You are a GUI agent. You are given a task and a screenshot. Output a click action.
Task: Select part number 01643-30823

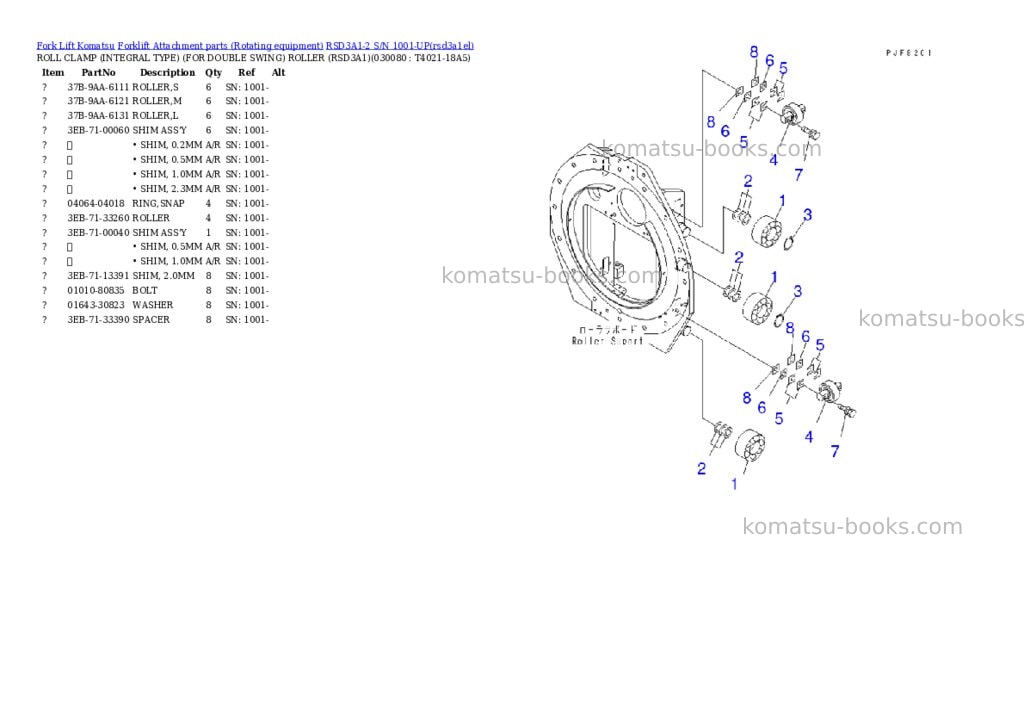(95, 305)
